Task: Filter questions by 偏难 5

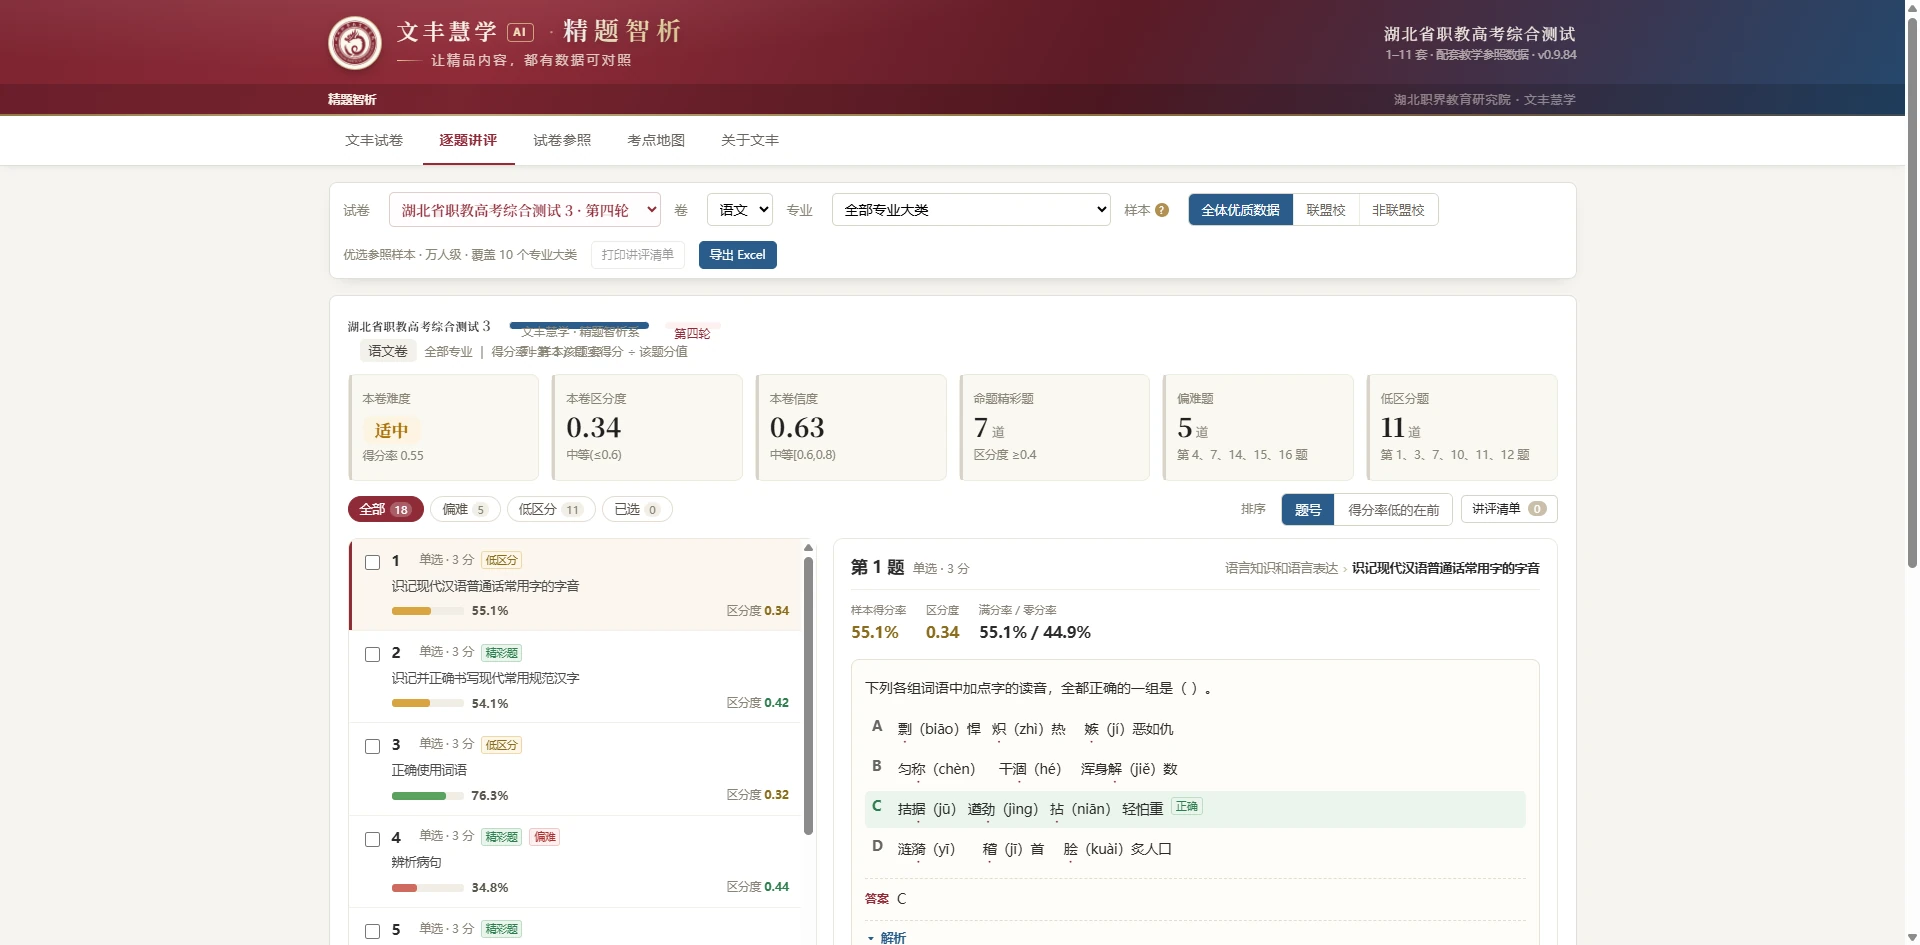Action: [x=465, y=509]
